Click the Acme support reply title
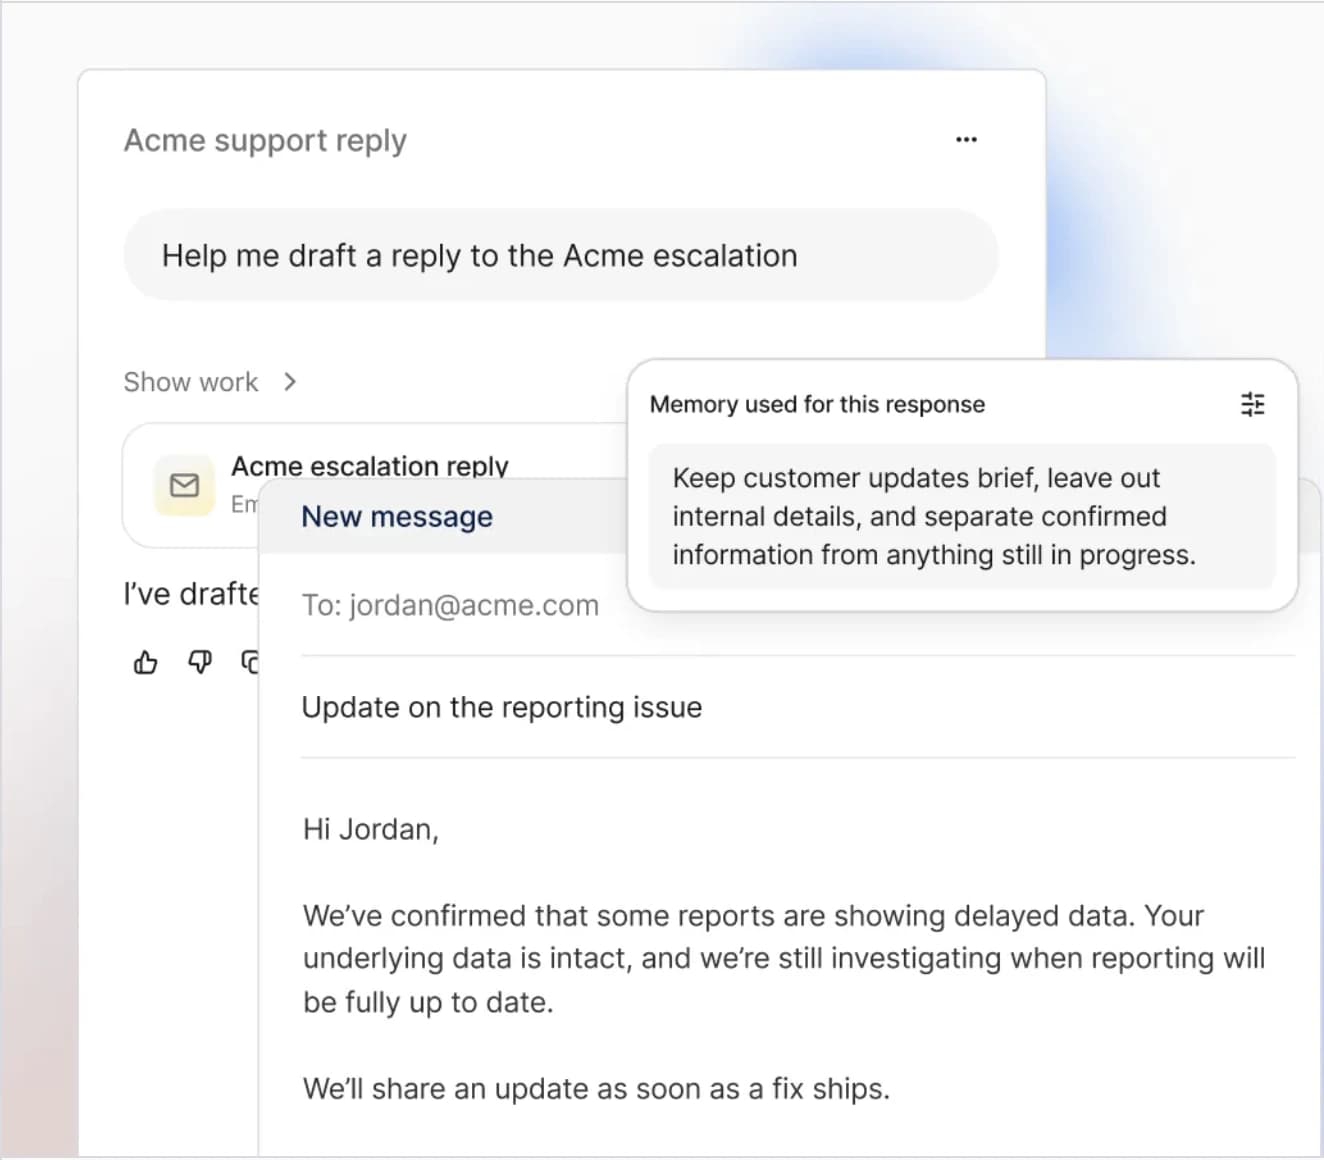Viewport: 1324px width, 1160px height. pyautogui.click(x=265, y=140)
